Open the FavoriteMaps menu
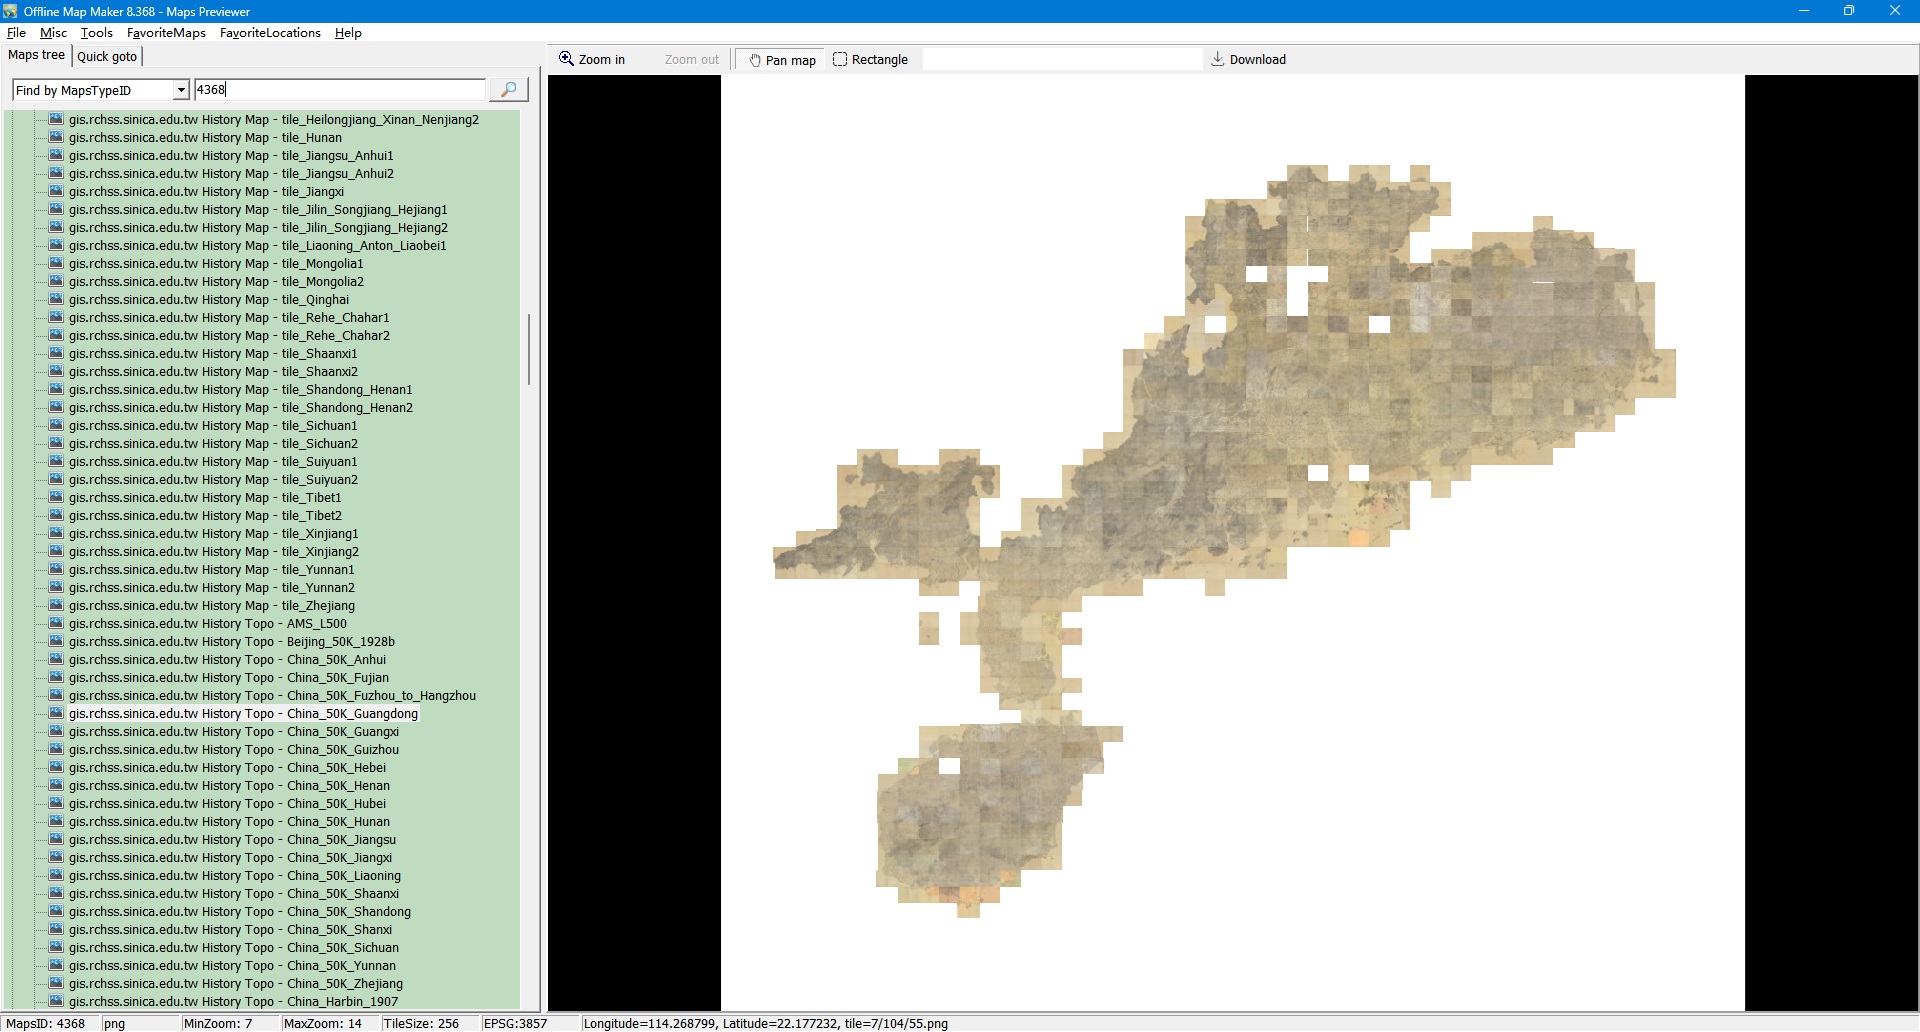1920x1032 pixels. (x=166, y=33)
